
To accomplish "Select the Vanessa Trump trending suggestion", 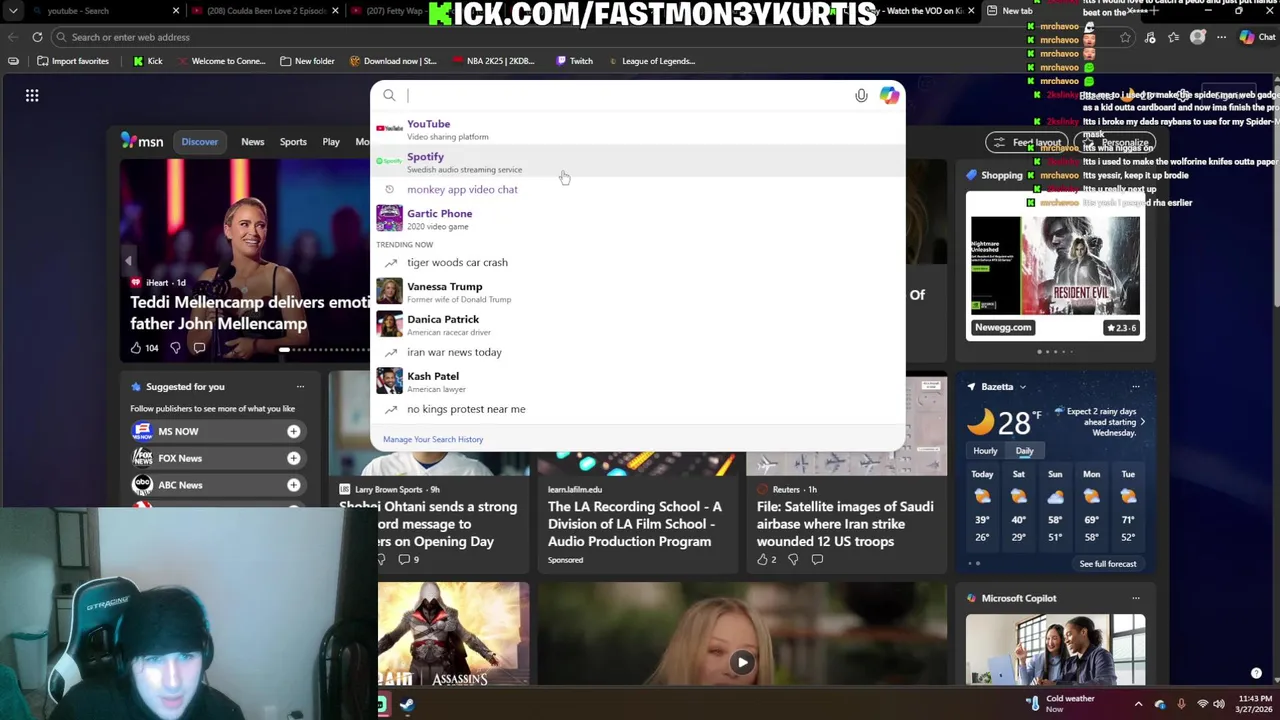I will (x=637, y=292).
